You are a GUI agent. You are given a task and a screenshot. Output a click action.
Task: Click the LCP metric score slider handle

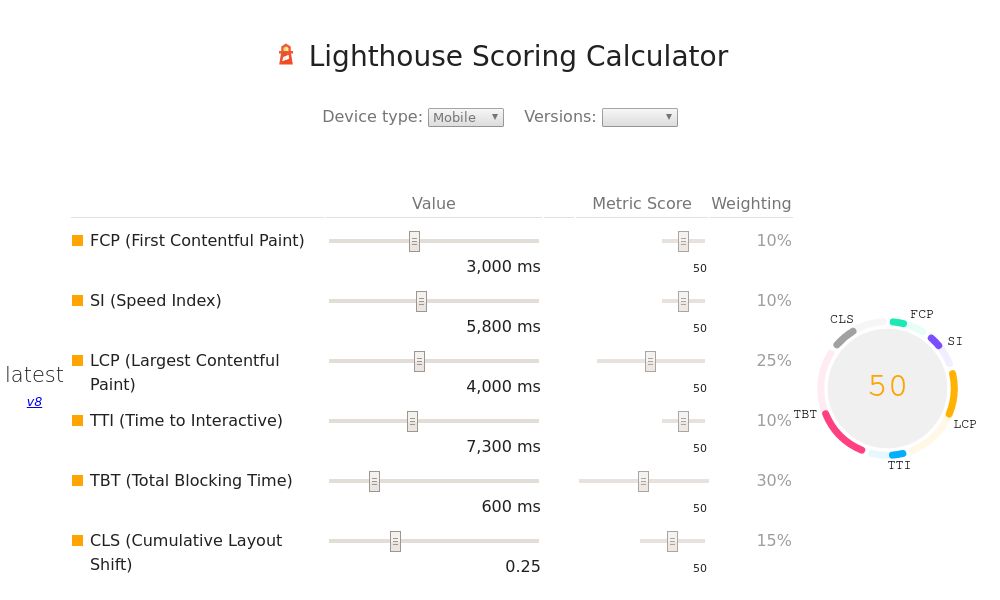[x=651, y=360]
